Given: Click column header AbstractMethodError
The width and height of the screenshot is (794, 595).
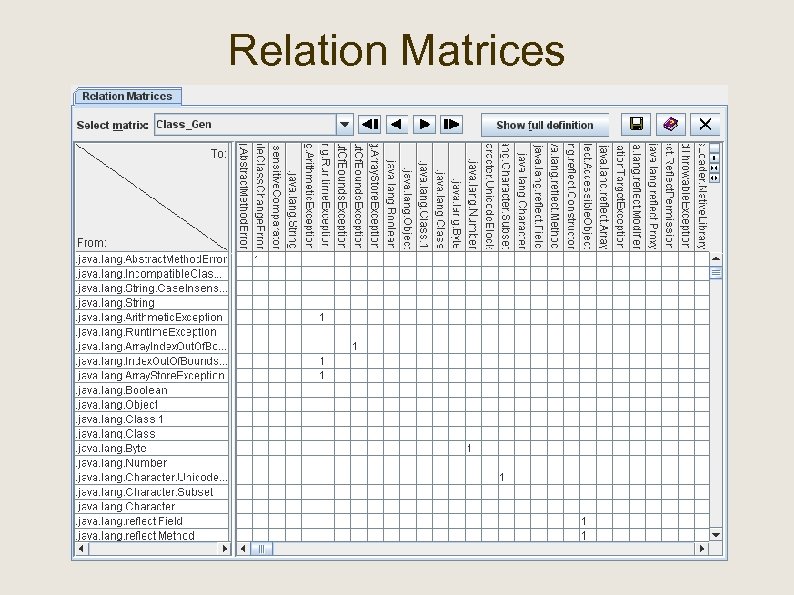Looking at the screenshot, I should click(x=244, y=196).
